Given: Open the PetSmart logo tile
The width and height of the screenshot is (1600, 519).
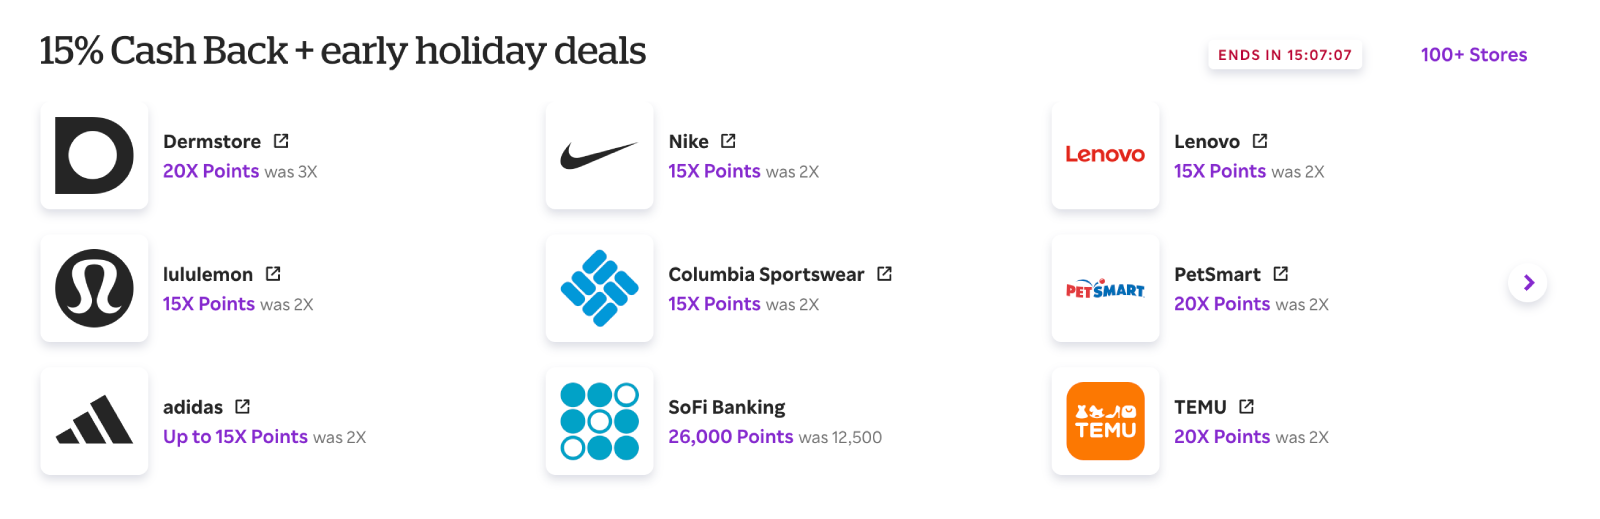Looking at the screenshot, I should point(1105,288).
